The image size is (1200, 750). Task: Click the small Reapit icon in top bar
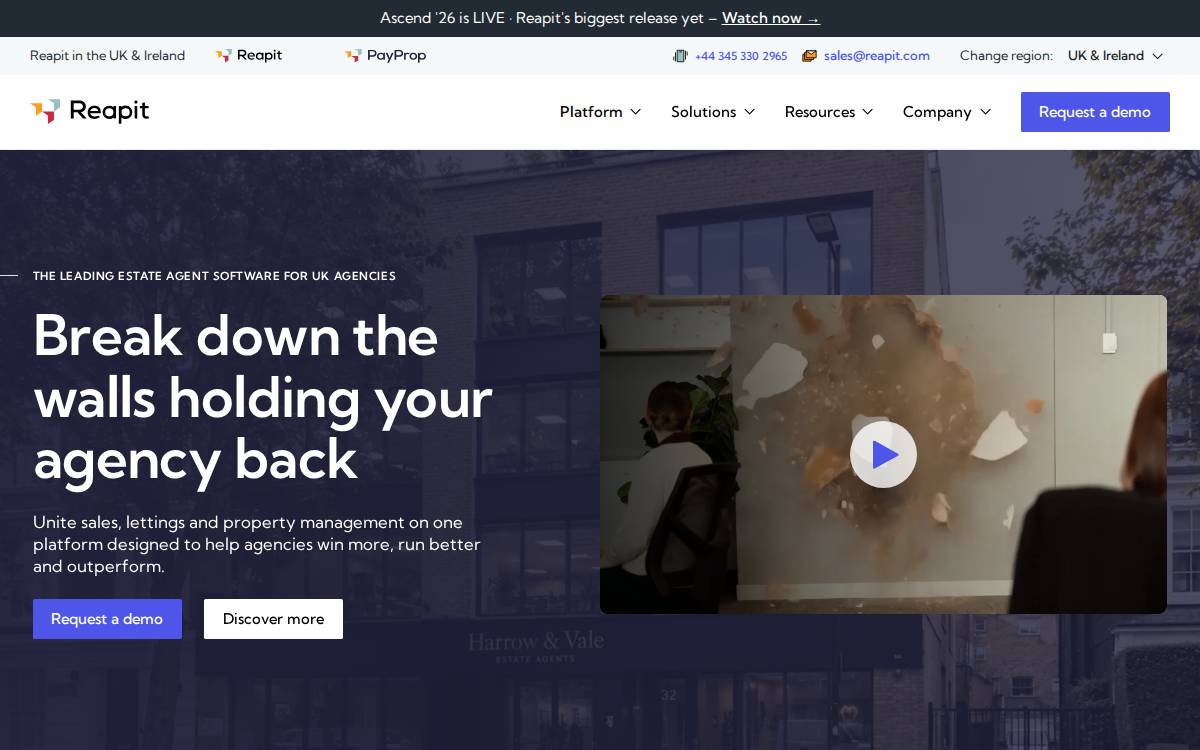coord(224,56)
